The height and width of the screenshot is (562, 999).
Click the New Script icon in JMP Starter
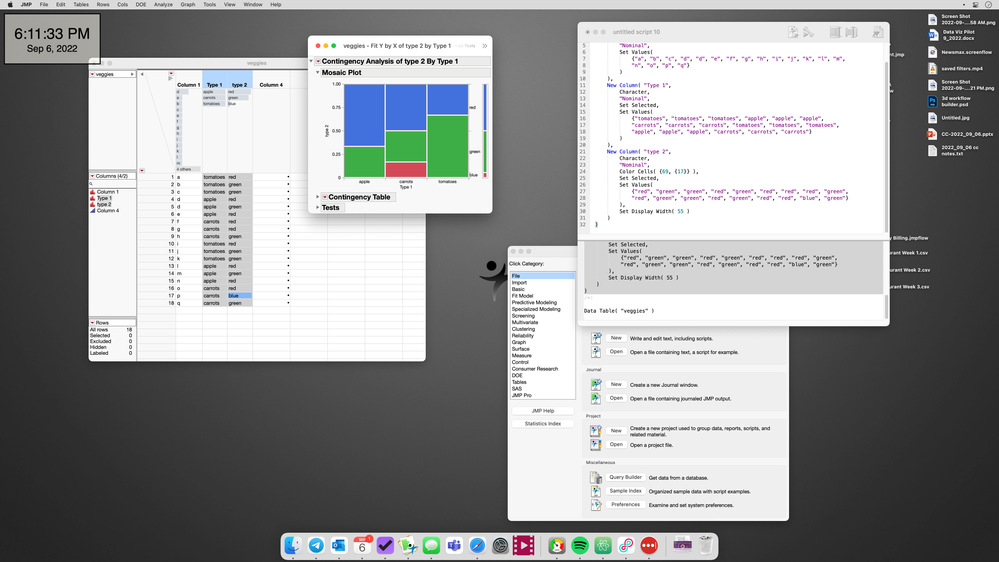tap(596, 338)
